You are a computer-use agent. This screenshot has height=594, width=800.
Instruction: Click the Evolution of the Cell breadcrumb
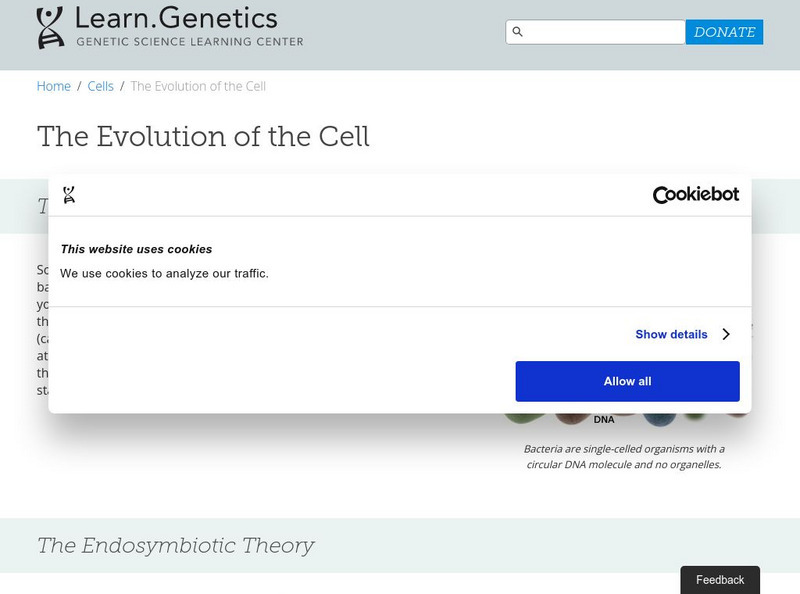coord(198,86)
